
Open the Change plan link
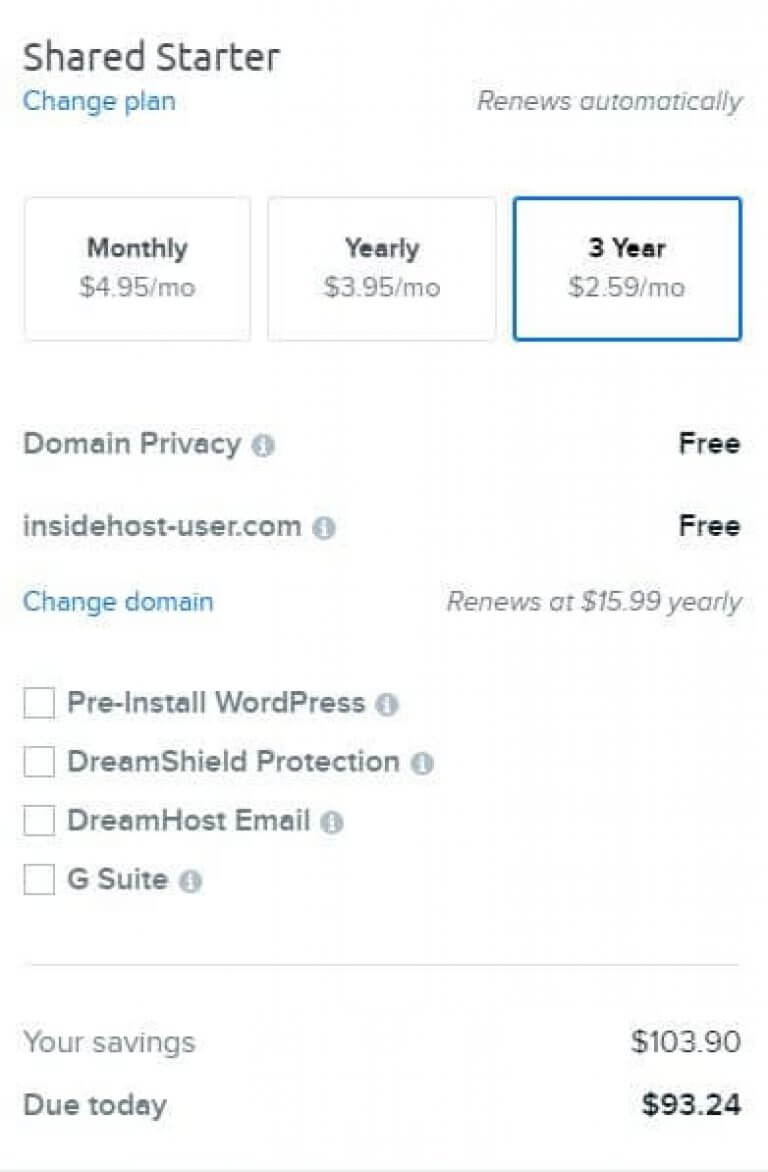tap(98, 101)
